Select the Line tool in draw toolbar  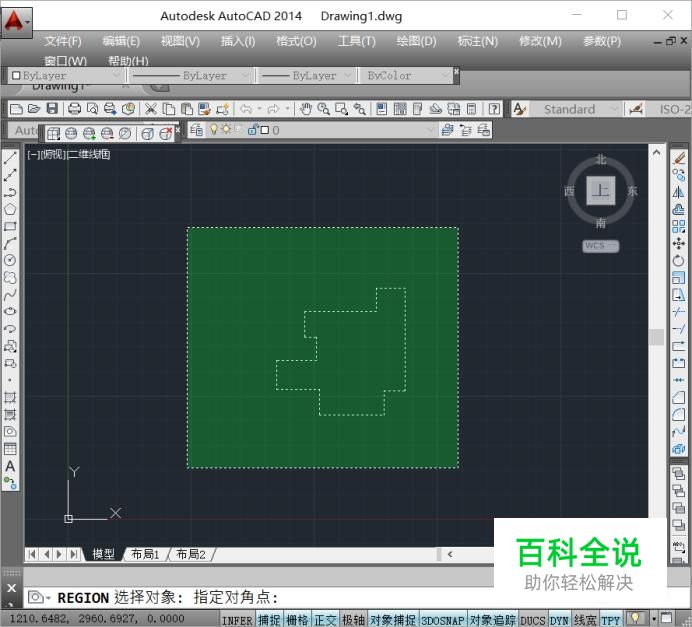[10, 158]
